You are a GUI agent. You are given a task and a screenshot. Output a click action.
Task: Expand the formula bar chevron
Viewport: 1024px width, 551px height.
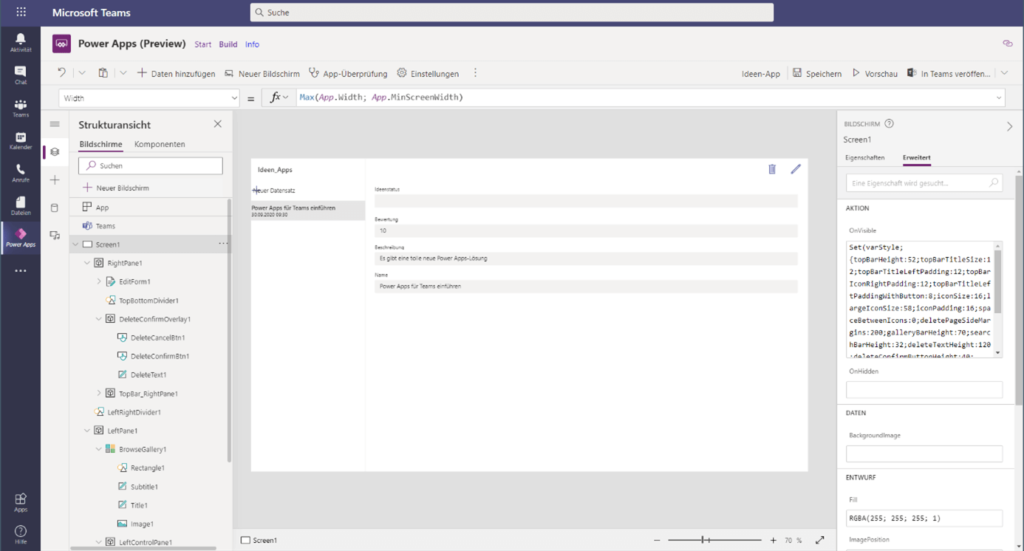point(999,98)
